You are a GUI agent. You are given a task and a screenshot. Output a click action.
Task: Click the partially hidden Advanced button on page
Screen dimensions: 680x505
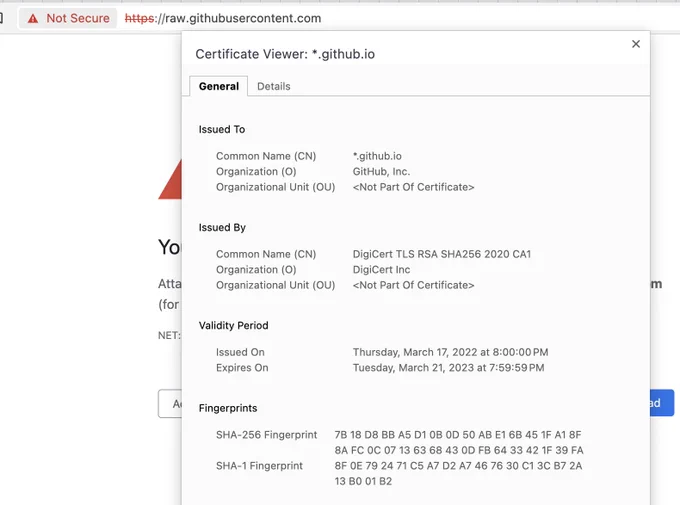tap(170, 404)
